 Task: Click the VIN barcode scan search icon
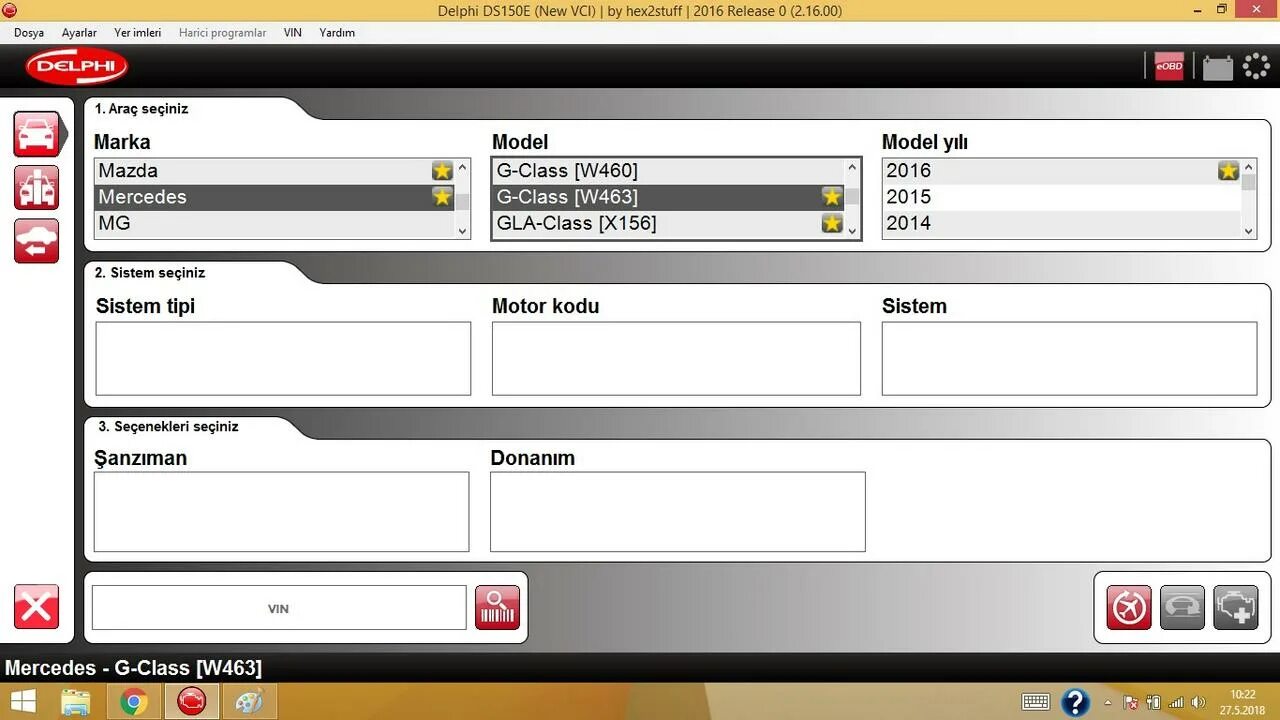(497, 607)
